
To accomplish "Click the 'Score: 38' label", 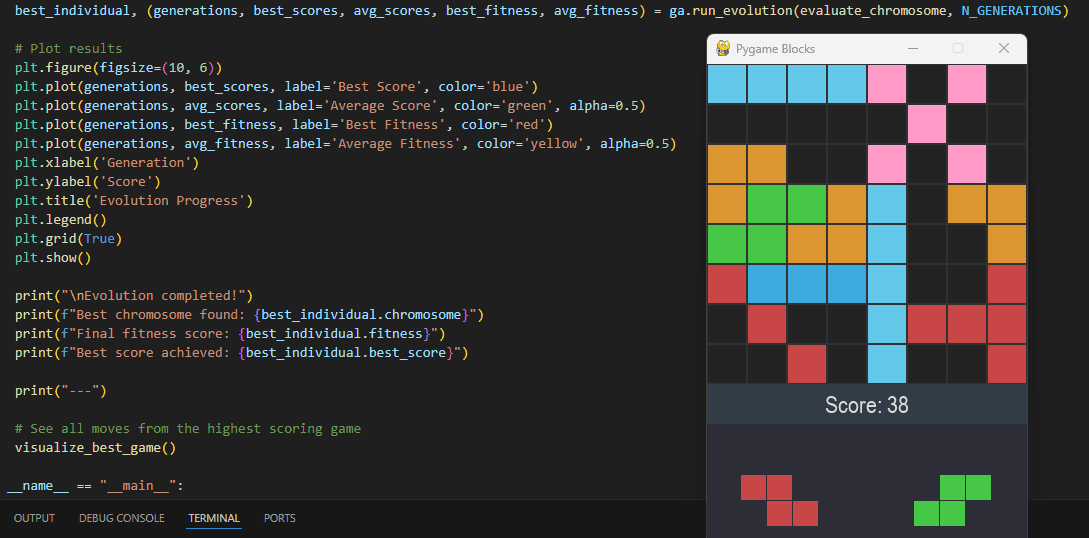I will pos(867,405).
